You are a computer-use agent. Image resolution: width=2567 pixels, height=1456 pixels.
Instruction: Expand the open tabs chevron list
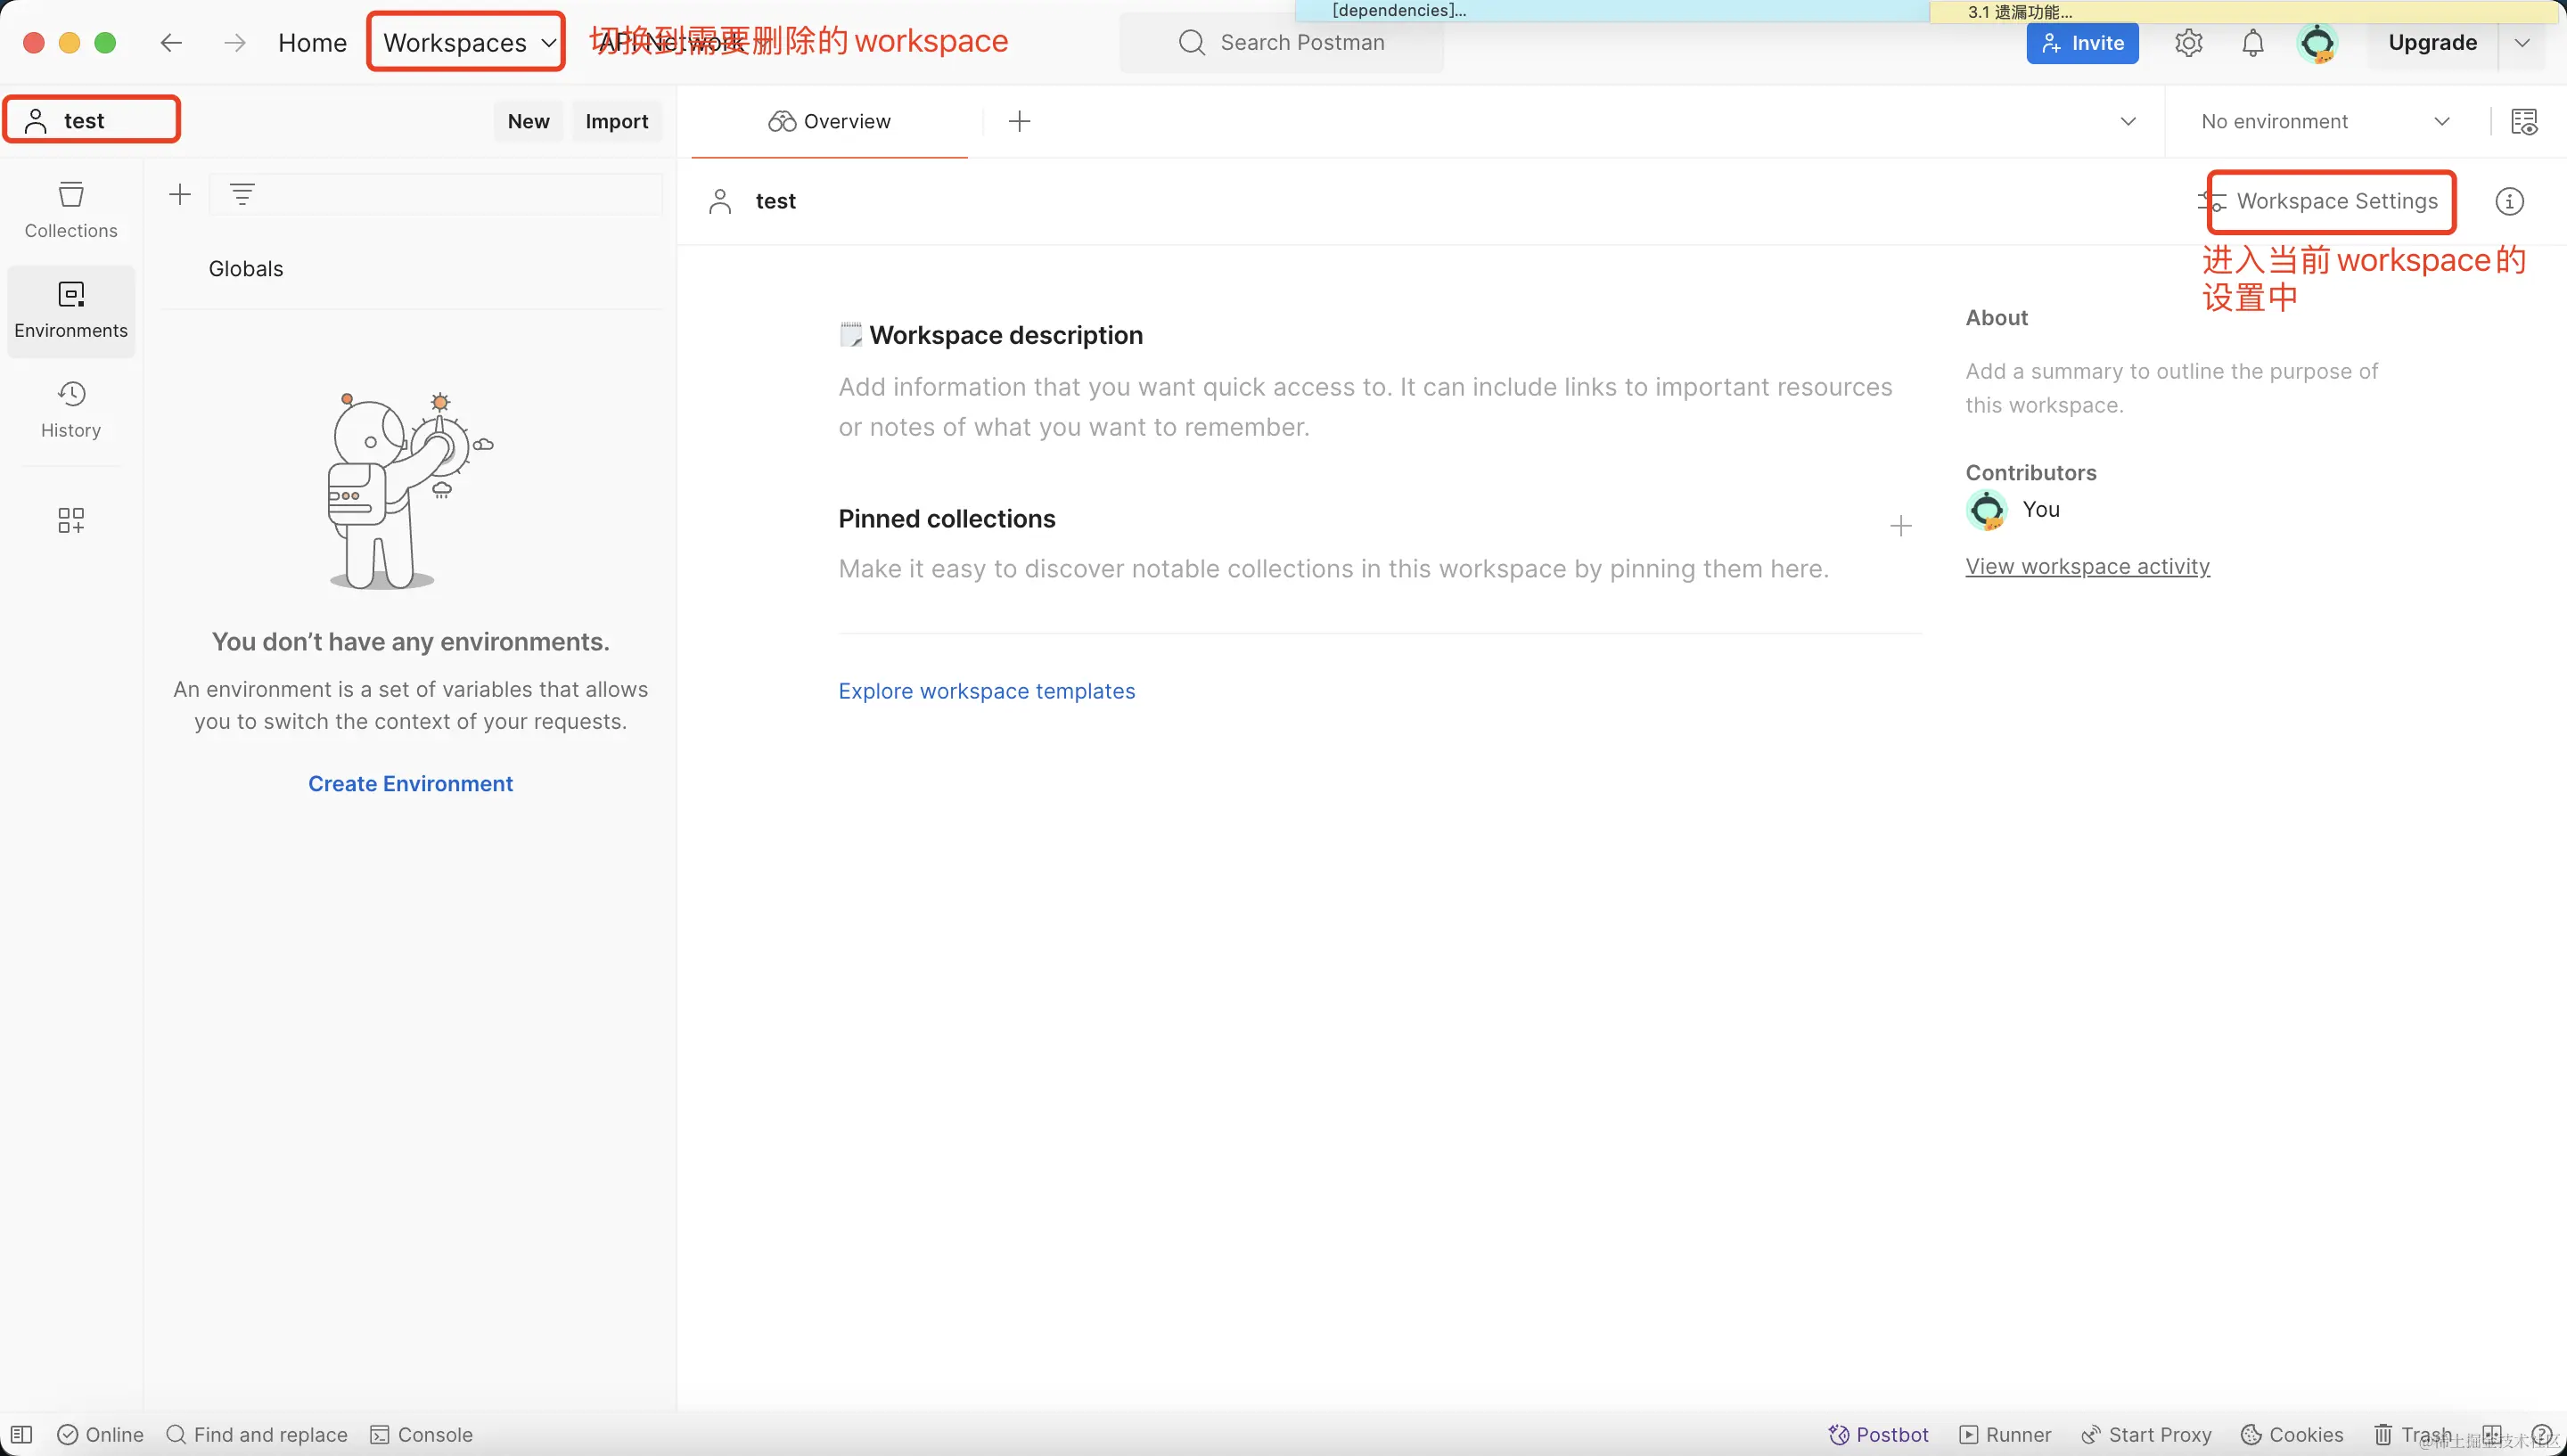pyautogui.click(x=2128, y=121)
